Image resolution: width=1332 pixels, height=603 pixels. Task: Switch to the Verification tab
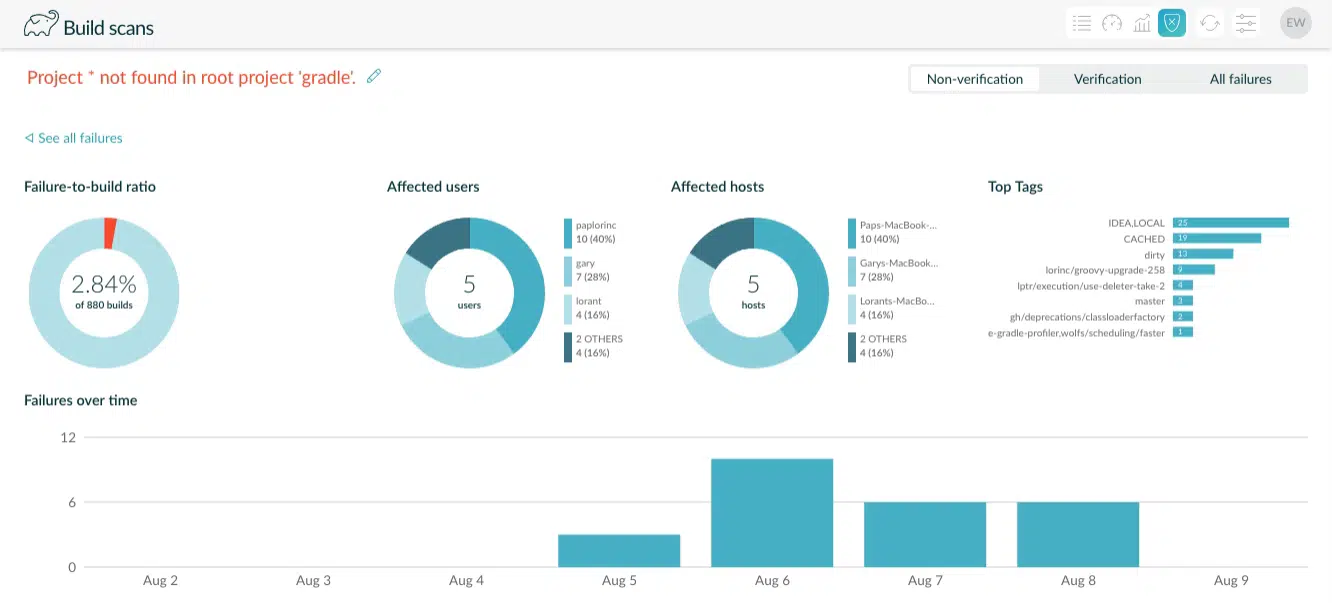click(1107, 78)
